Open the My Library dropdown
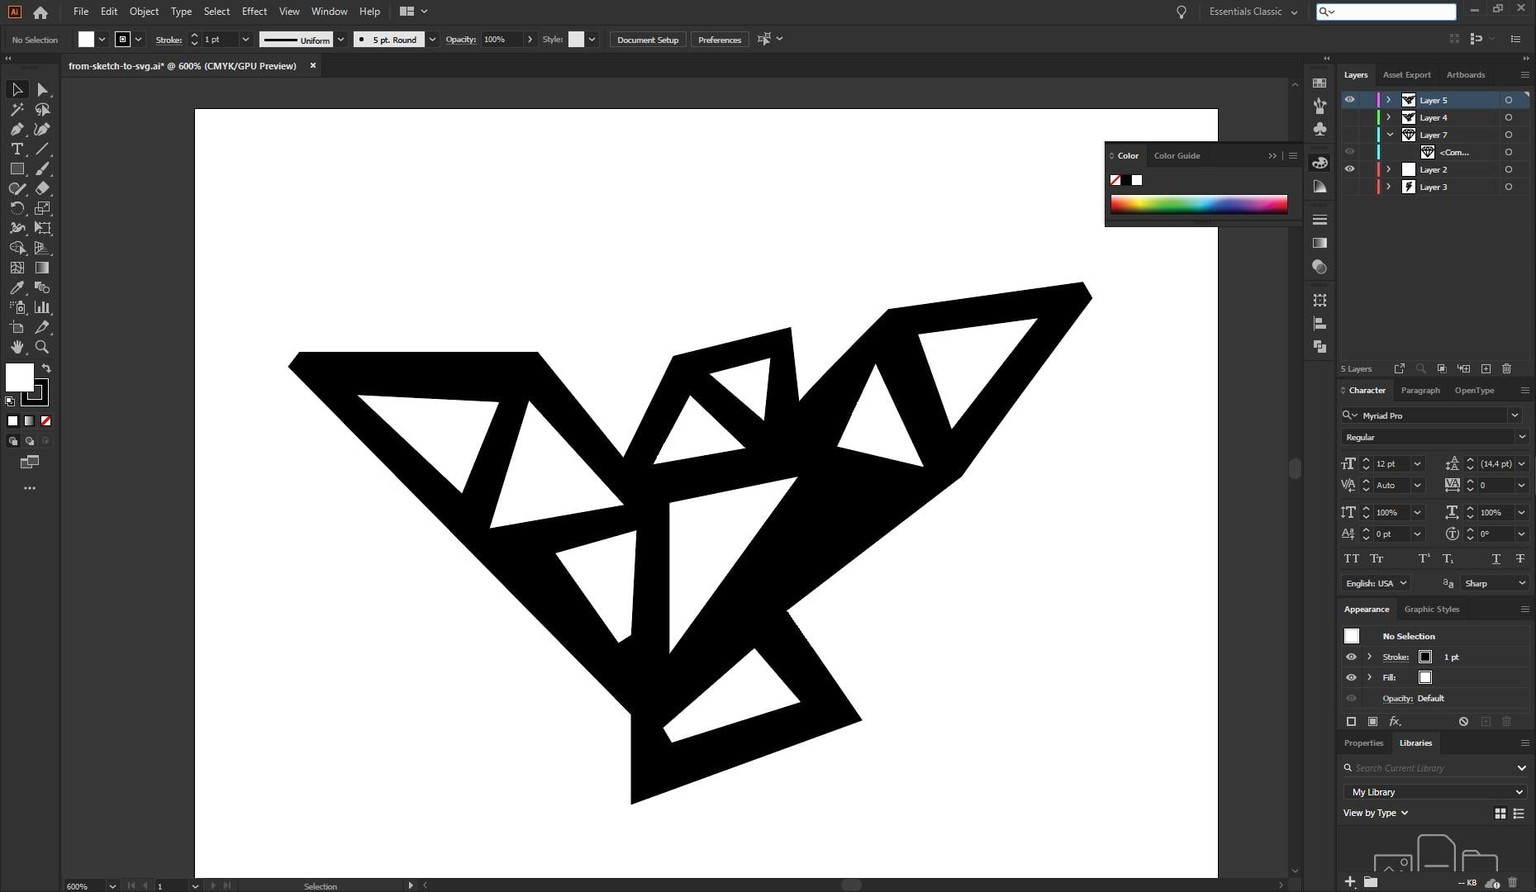Viewport: 1536px width, 892px height. (x=1435, y=792)
